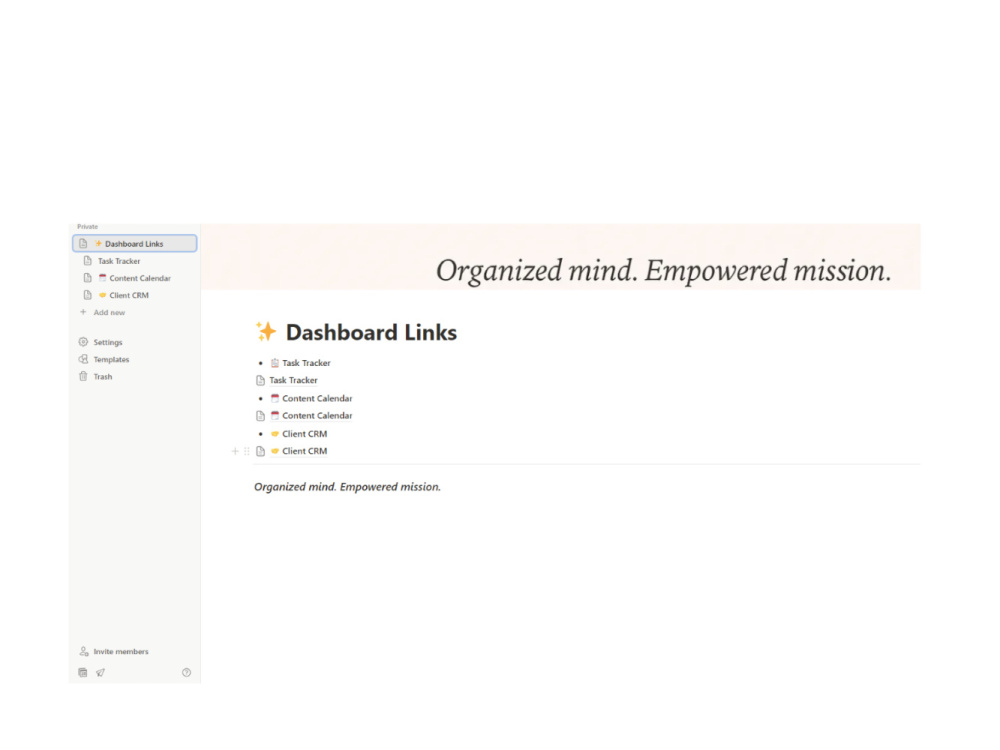Click the calendar emoji on sidebar Content Calendar
Screen dimensions: 1000x750
pos(102,278)
